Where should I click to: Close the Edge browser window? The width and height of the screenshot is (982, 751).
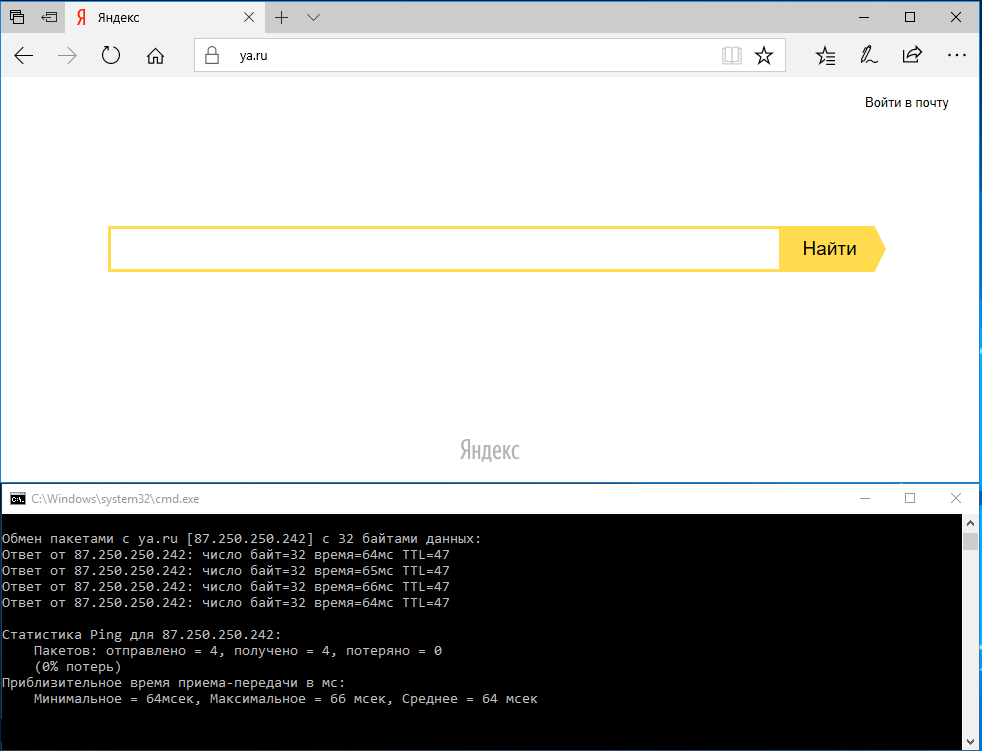click(x=956, y=18)
